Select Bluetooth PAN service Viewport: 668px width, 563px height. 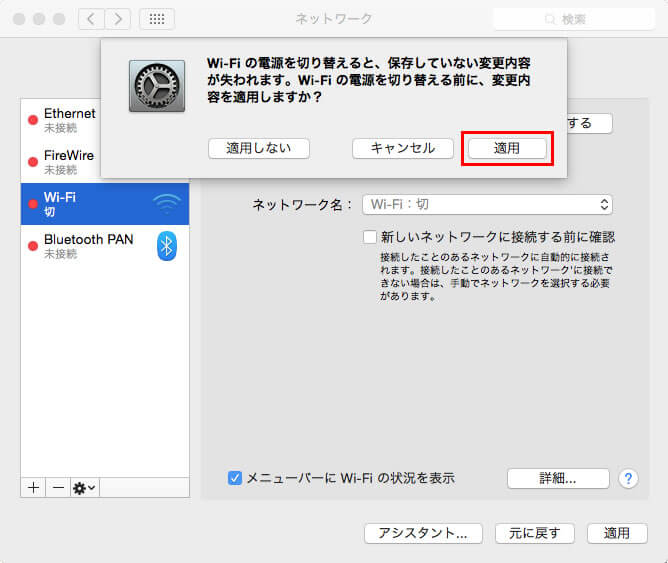[105, 246]
